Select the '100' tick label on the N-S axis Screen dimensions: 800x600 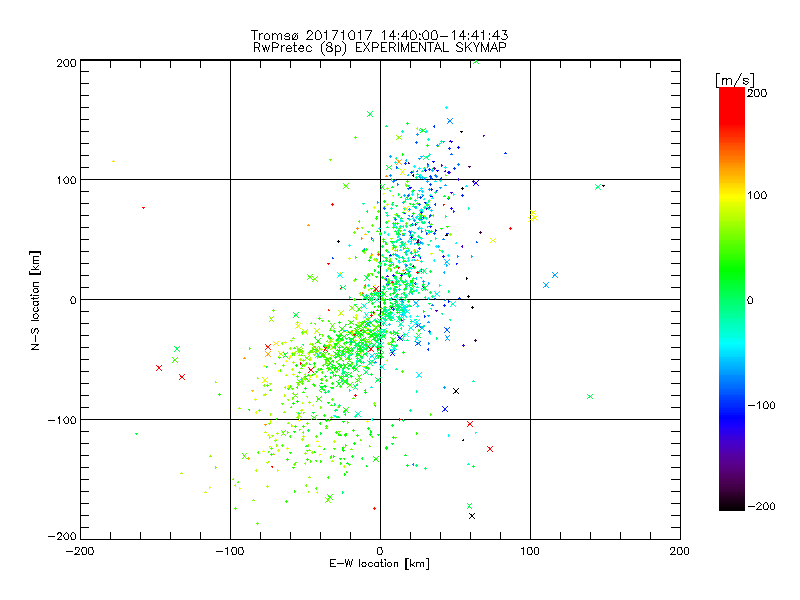(66, 180)
